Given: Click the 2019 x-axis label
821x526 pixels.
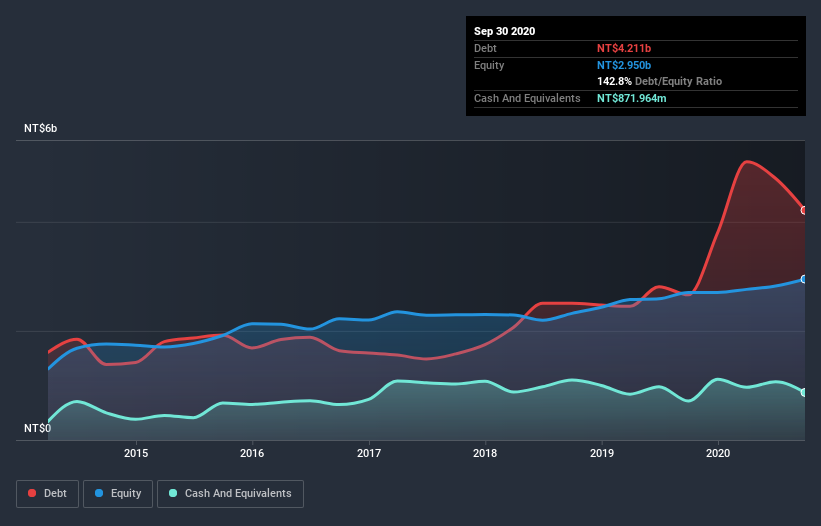Looking at the screenshot, I should tap(602, 453).
